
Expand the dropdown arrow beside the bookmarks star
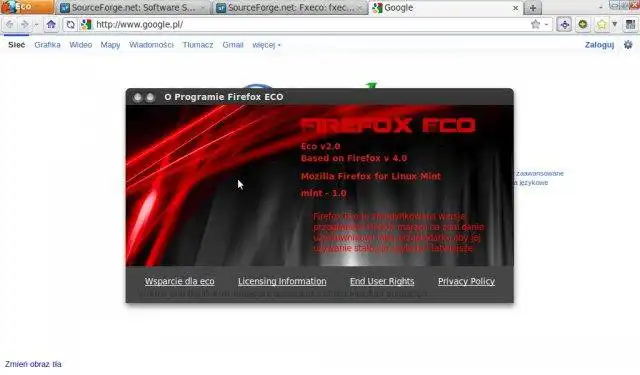point(615,24)
